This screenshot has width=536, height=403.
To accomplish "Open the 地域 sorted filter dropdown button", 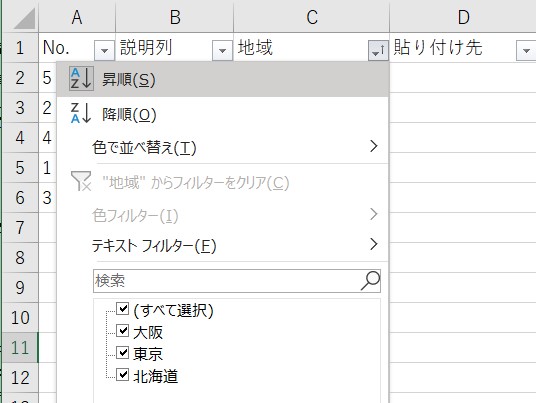I will coord(378,51).
